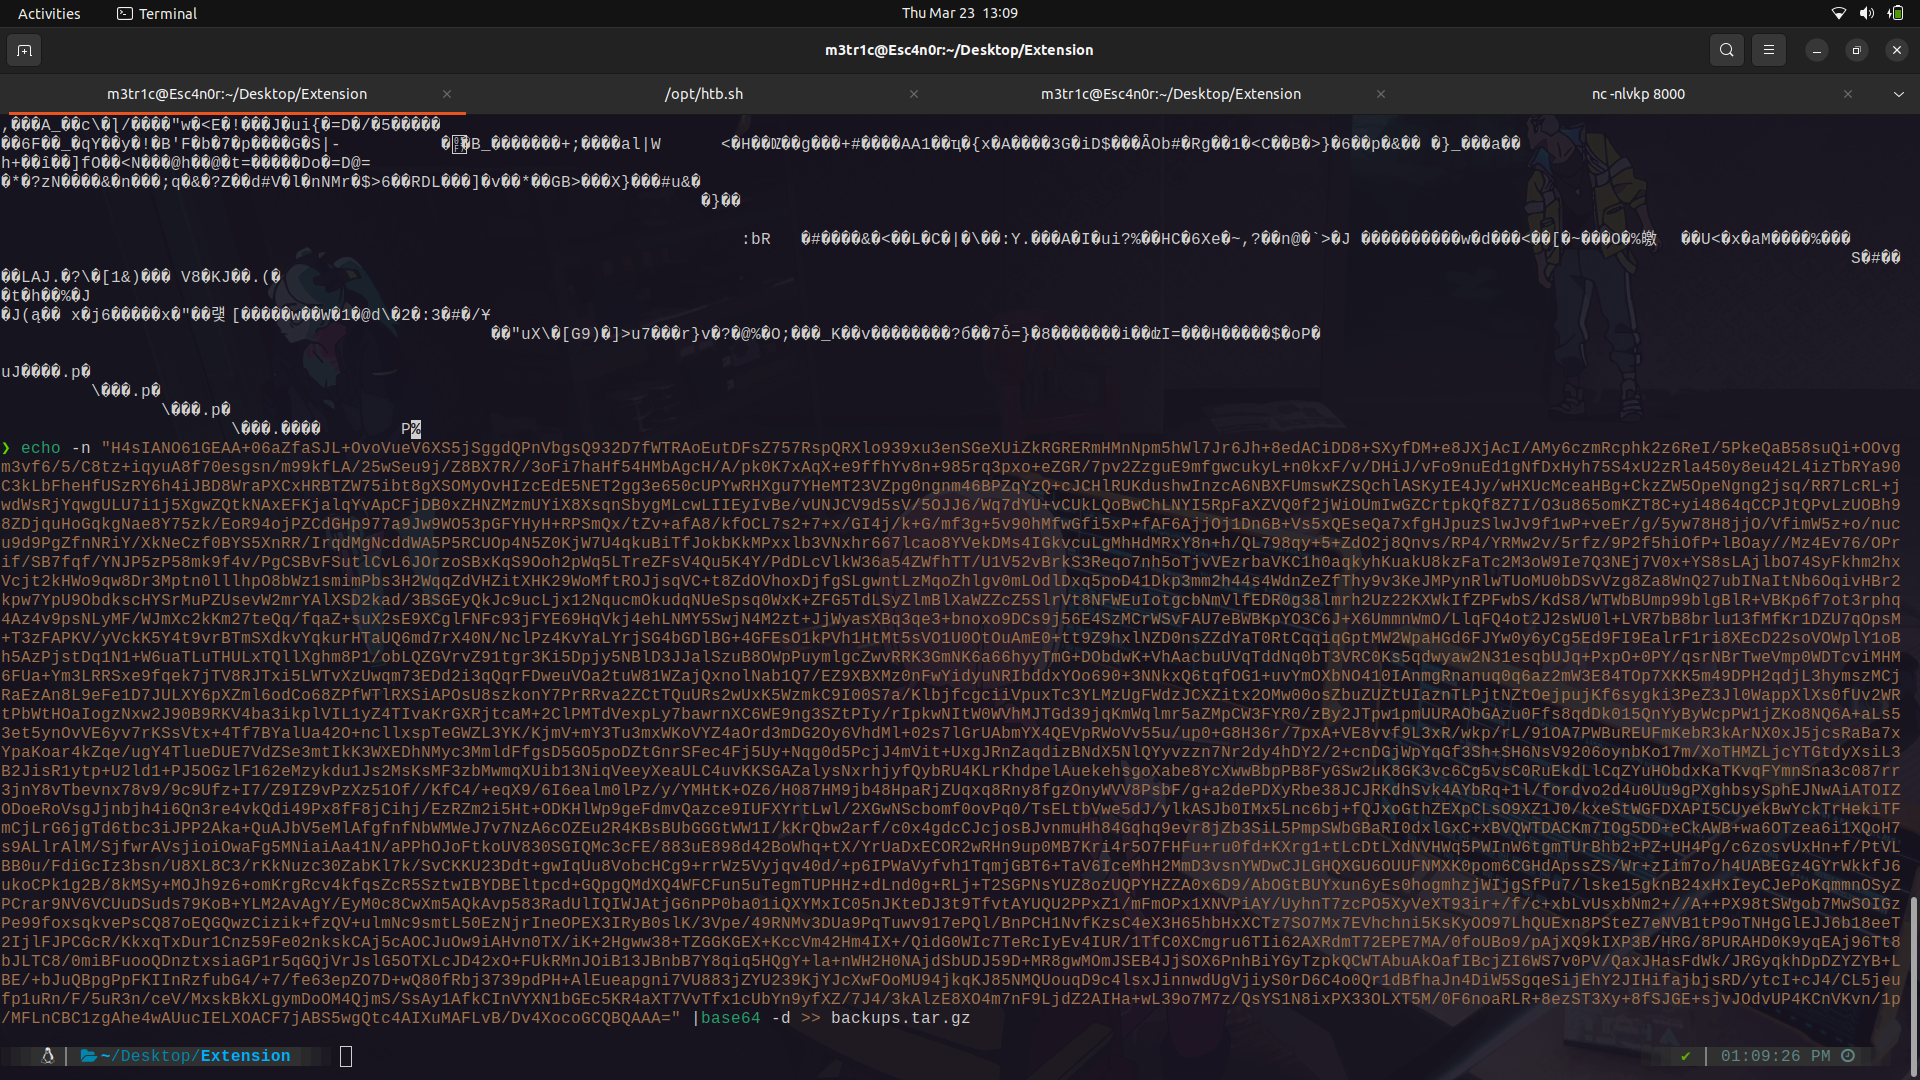Viewport: 1920px width, 1080px height.
Task: Click the folder icon before ~/Desktop/Extension path
Action: pyautogui.click(x=85, y=1055)
